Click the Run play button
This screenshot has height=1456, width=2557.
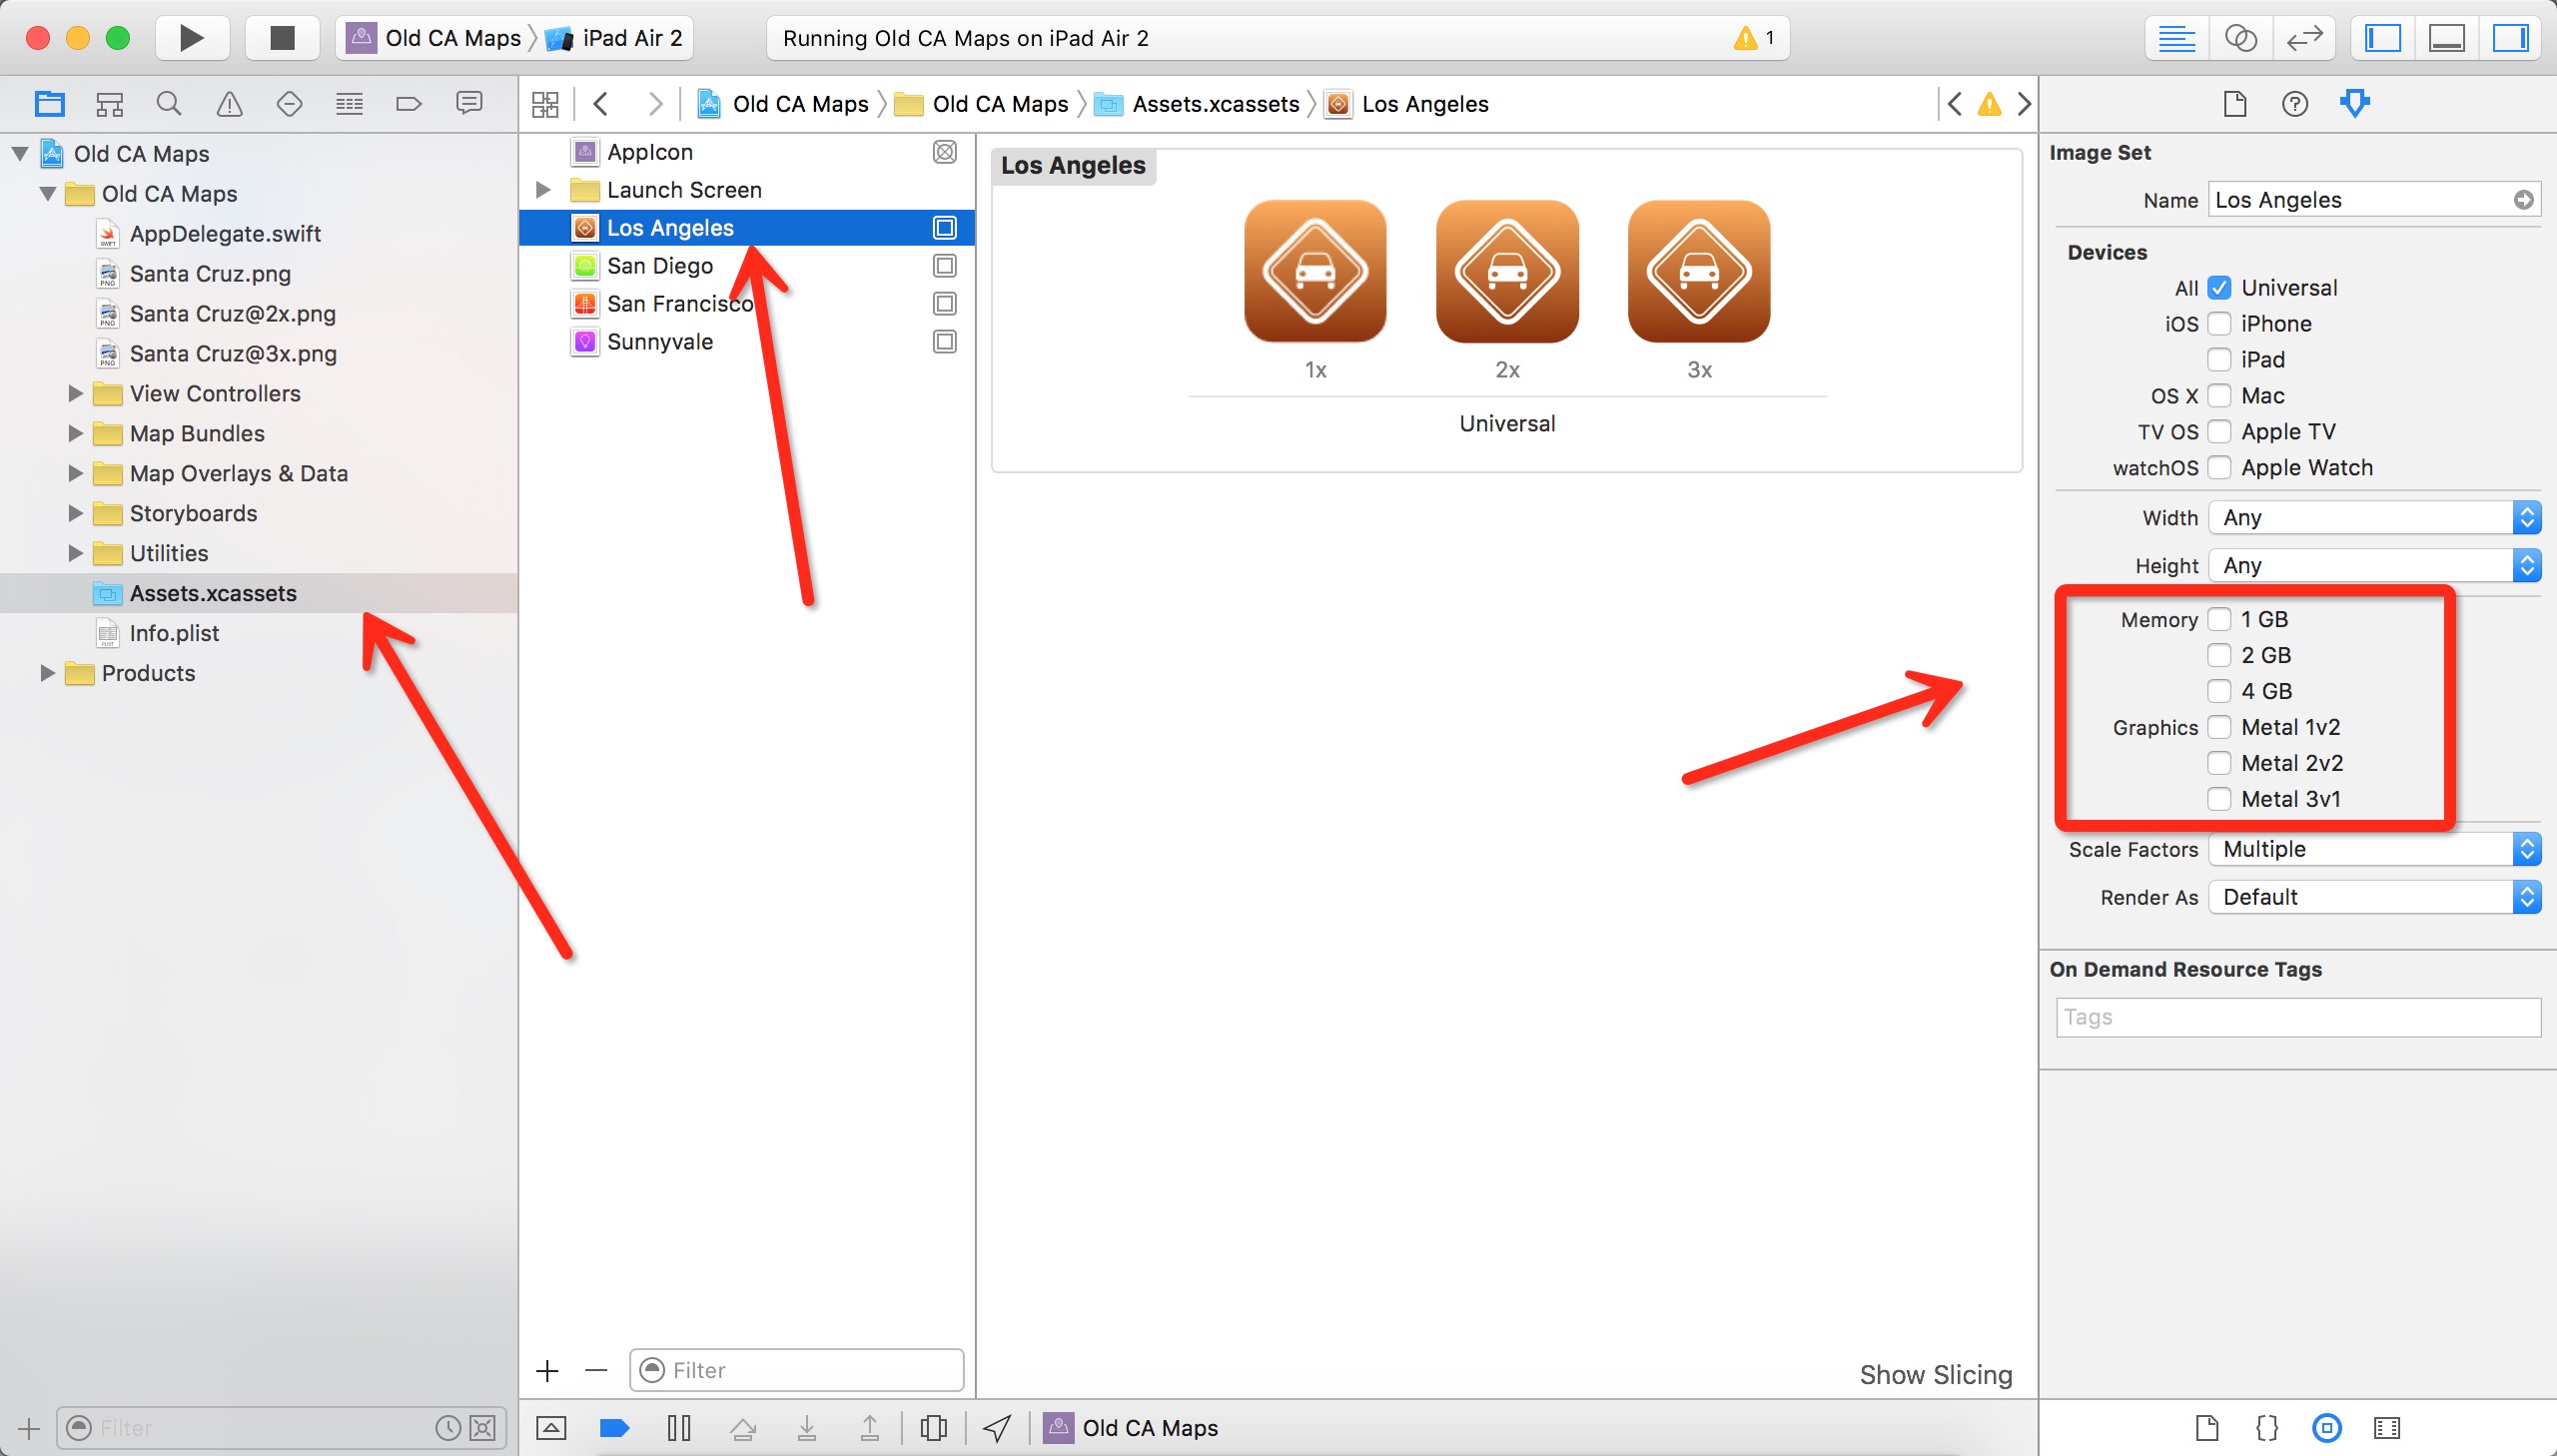click(191, 38)
